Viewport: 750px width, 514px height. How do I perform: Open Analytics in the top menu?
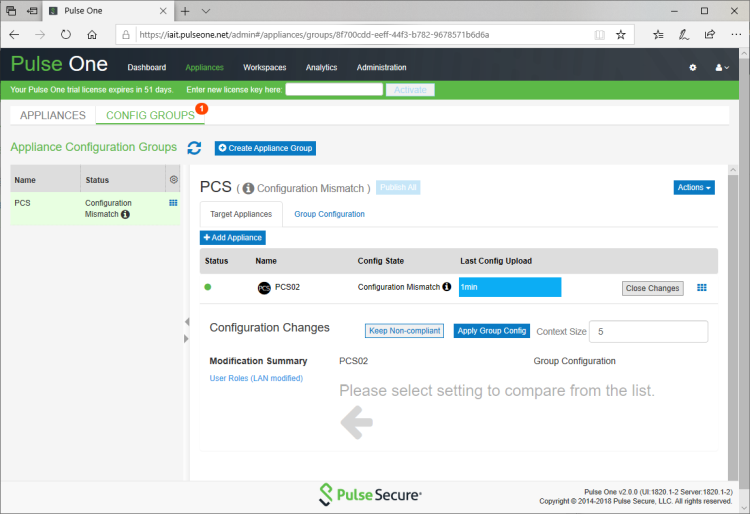click(321, 68)
